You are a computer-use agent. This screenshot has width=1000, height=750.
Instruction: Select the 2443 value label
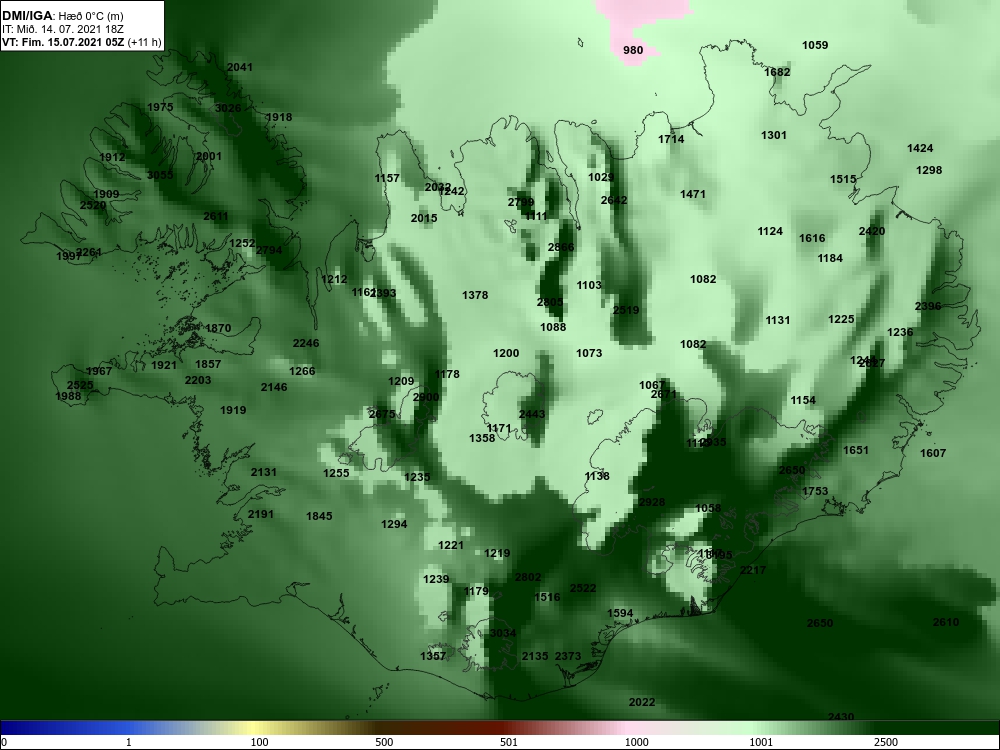pyautogui.click(x=532, y=415)
